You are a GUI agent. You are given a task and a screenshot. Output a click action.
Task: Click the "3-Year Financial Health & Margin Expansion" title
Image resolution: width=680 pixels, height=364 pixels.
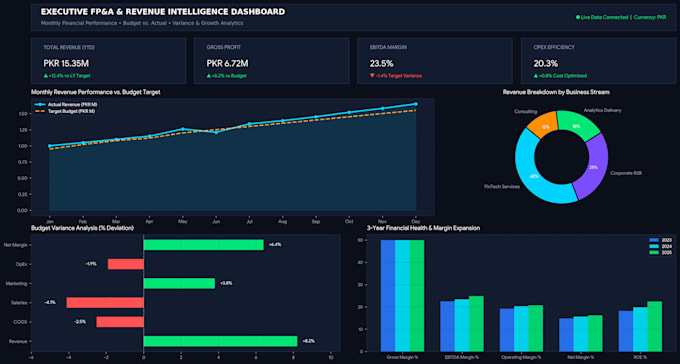423,228
